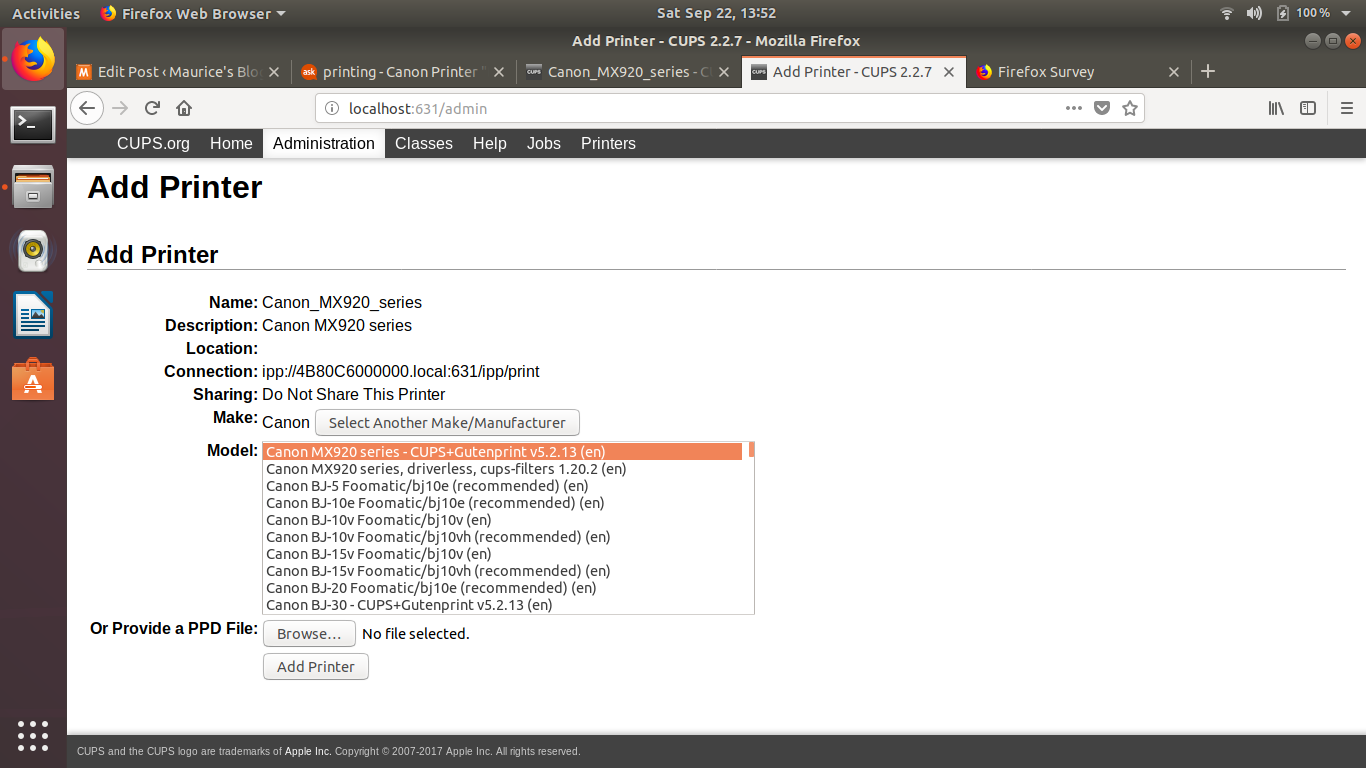Reload the page with the refresh icon
The height and width of the screenshot is (768, 1366).
(152, 108)
